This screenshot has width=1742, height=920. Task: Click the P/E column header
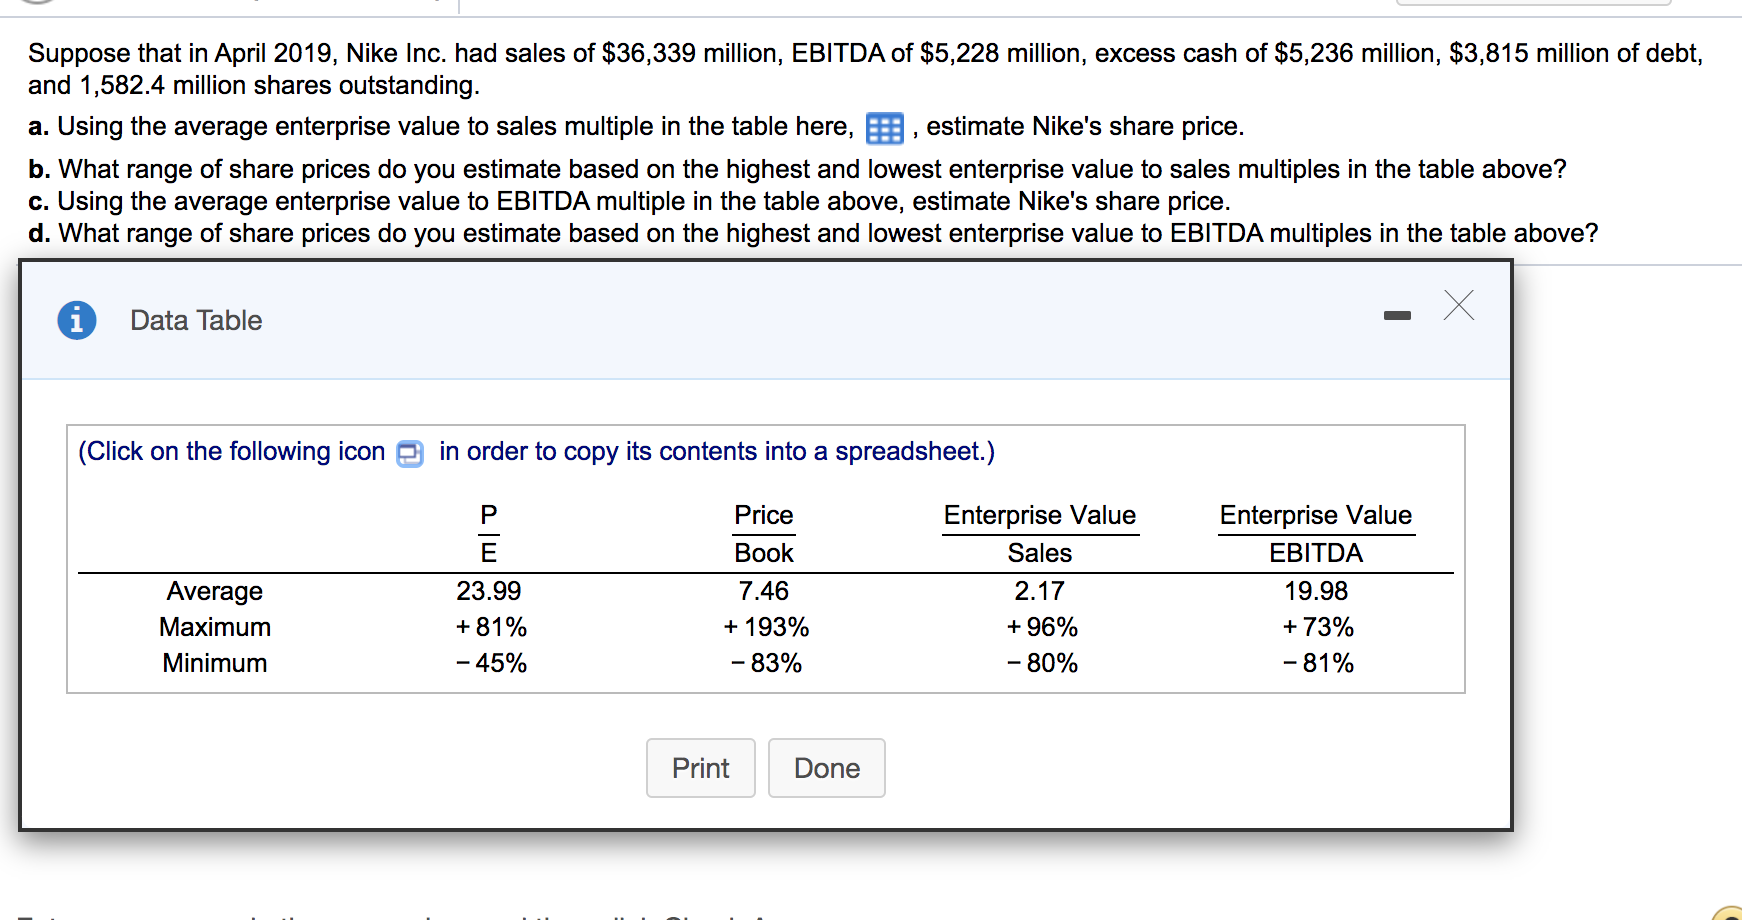click(489, 534)
